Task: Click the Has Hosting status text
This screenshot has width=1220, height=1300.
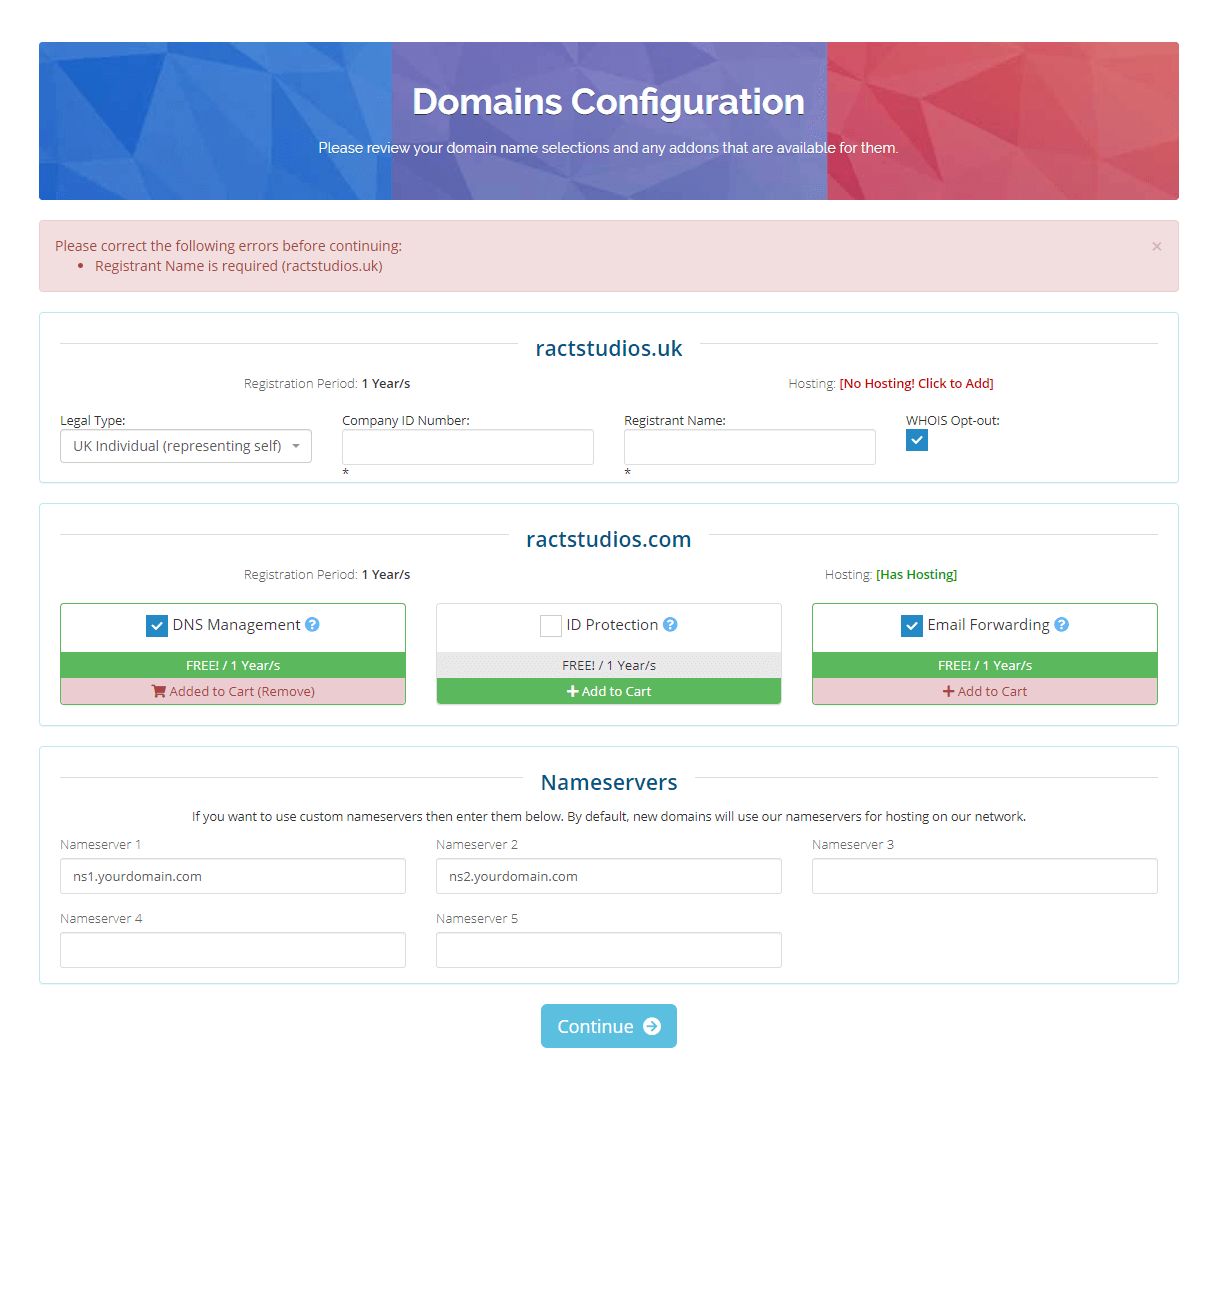Action: point(916,575)
